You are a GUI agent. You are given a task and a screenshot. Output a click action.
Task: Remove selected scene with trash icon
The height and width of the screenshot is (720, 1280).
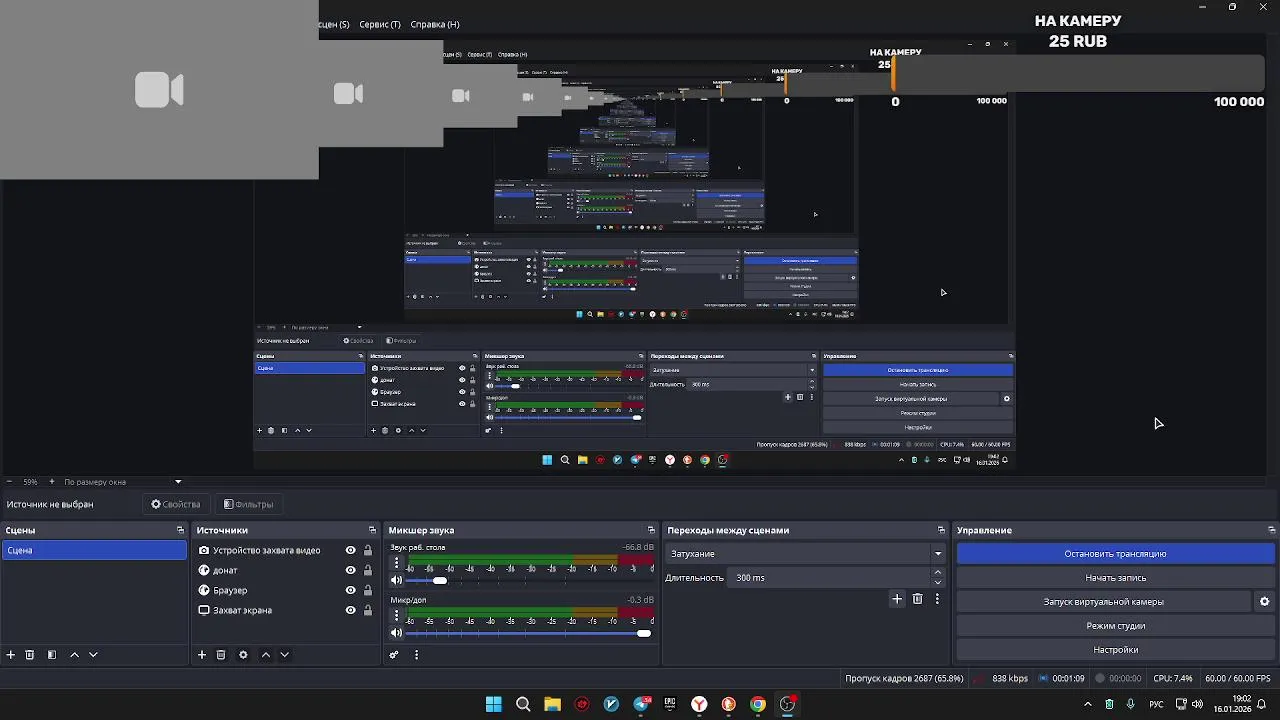(30, 655)
